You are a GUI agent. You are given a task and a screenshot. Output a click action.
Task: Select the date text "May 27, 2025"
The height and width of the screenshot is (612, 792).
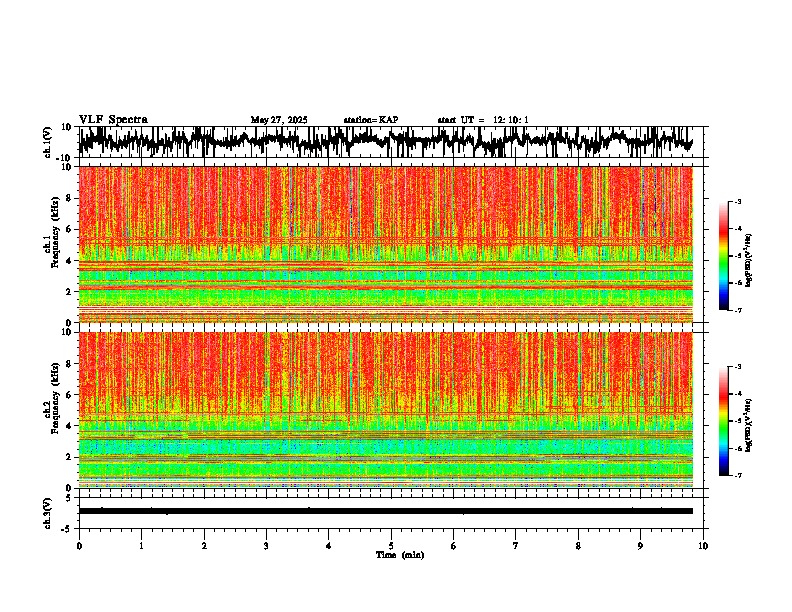coord(279,120)
